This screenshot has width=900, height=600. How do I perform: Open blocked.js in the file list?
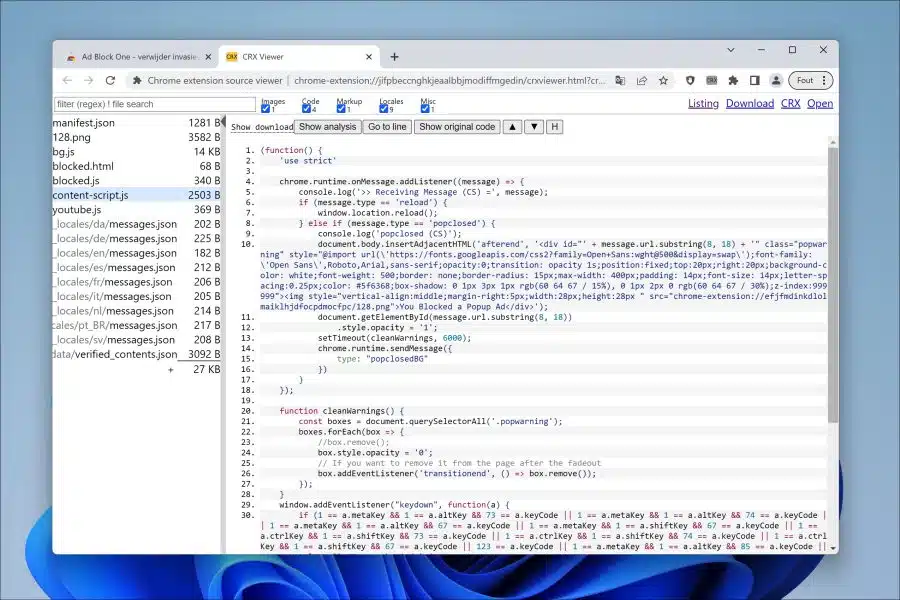(x=137, y=180)
